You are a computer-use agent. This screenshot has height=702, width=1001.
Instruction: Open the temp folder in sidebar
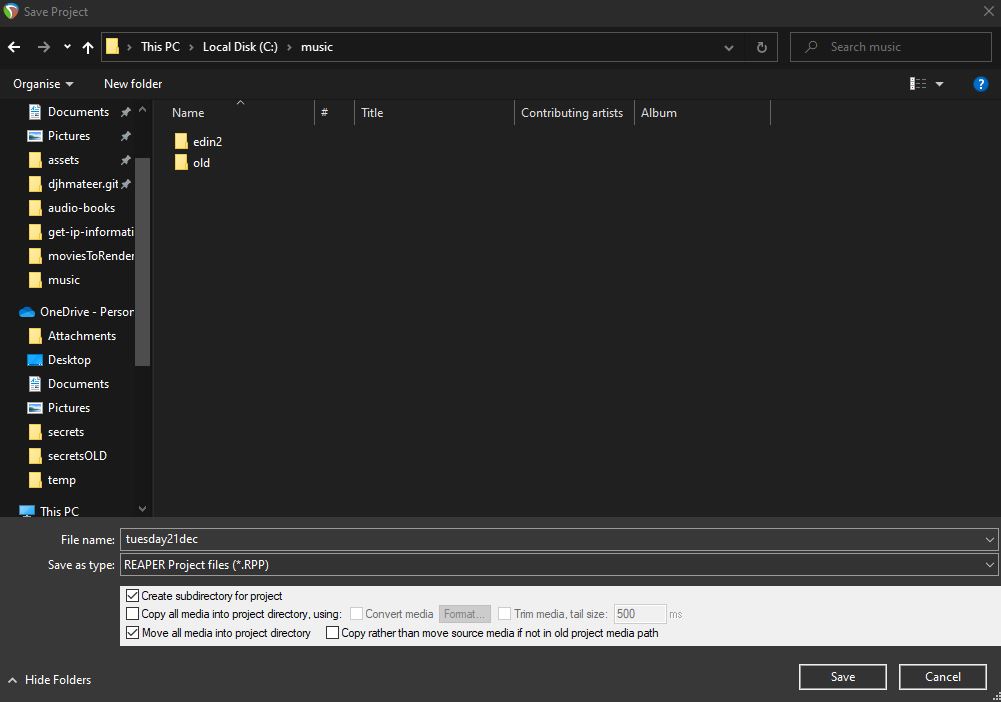coord(61,480)
